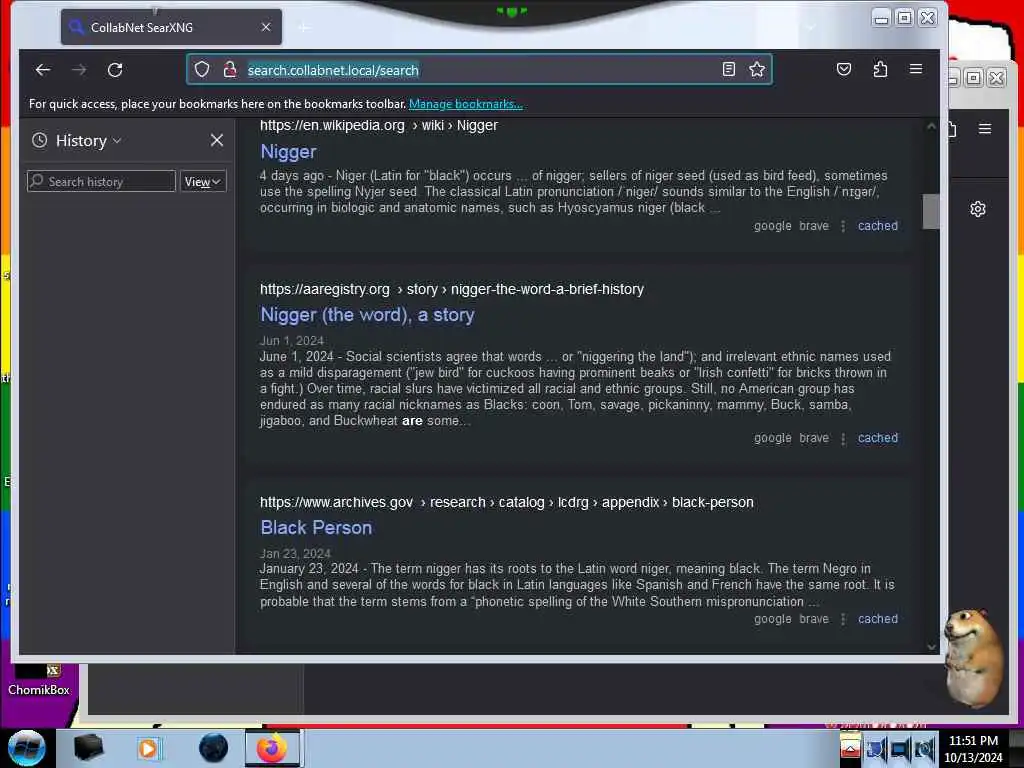Open the ChomikBox desktop icon
This screenshot has width=1024, height=768.
pos(39,680)
